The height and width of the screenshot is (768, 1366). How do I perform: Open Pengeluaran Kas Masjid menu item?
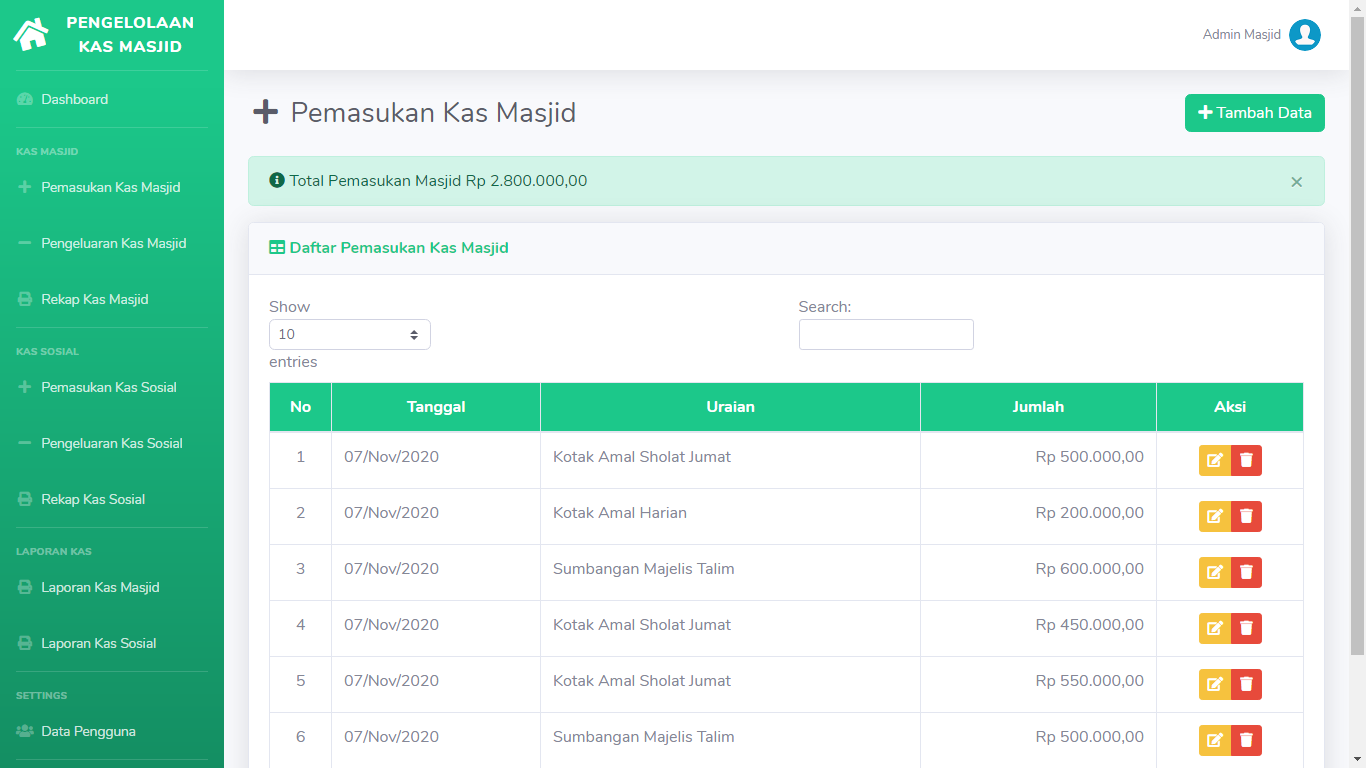pyautogui.click(x=112, y=243)
